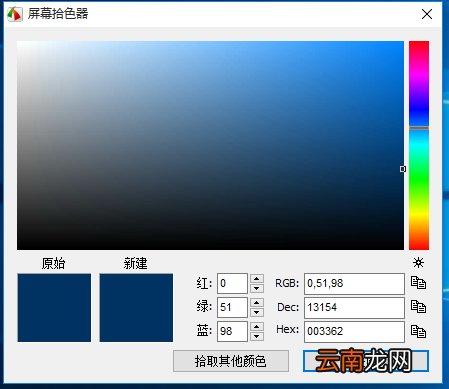Viewport: 449px width, 389px height.
Task: Increase the green (绿) value
Action: click(x=257, y=302)
